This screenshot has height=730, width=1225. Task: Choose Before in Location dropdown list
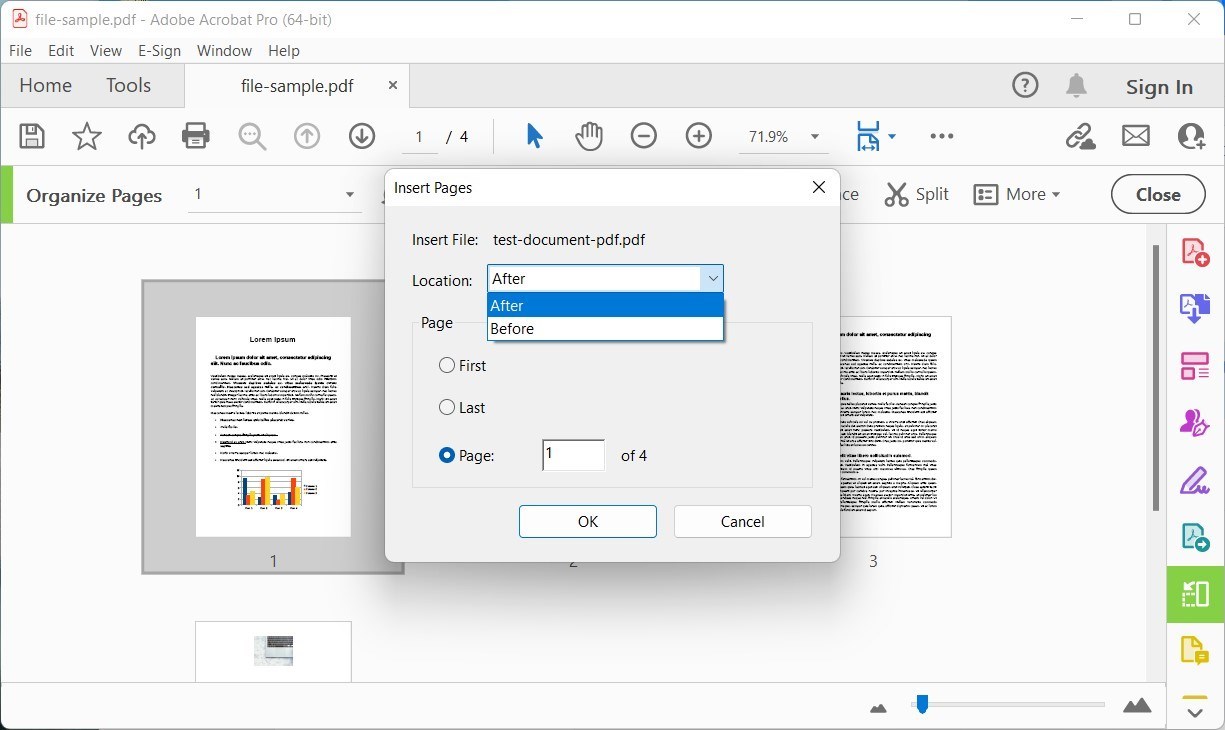pos(513,329)
